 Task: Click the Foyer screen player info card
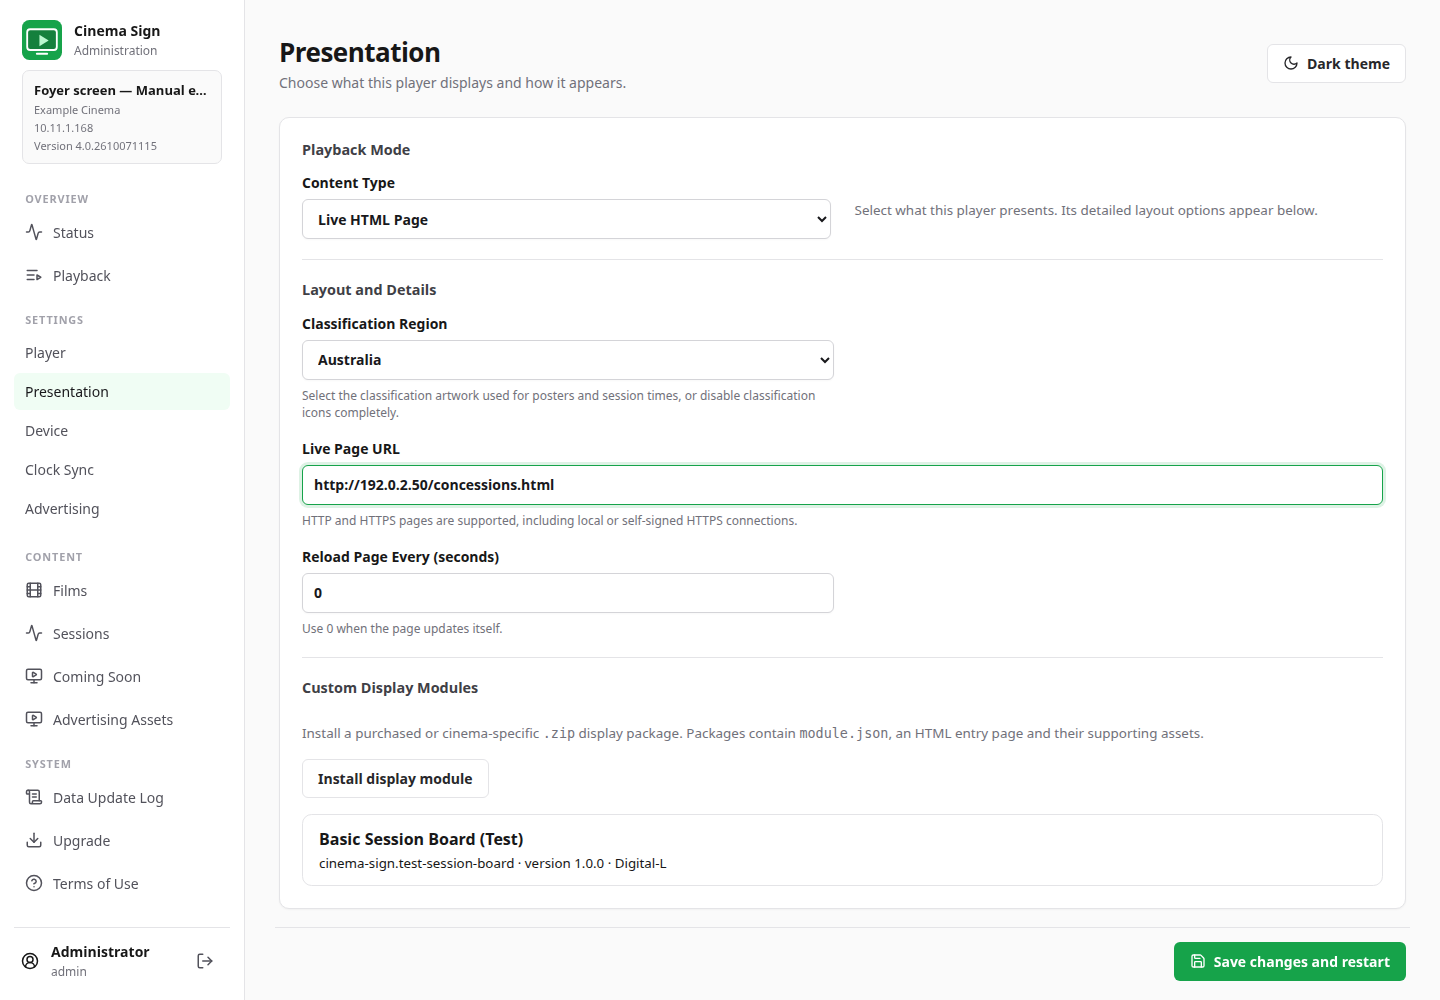tap(122, 117)
